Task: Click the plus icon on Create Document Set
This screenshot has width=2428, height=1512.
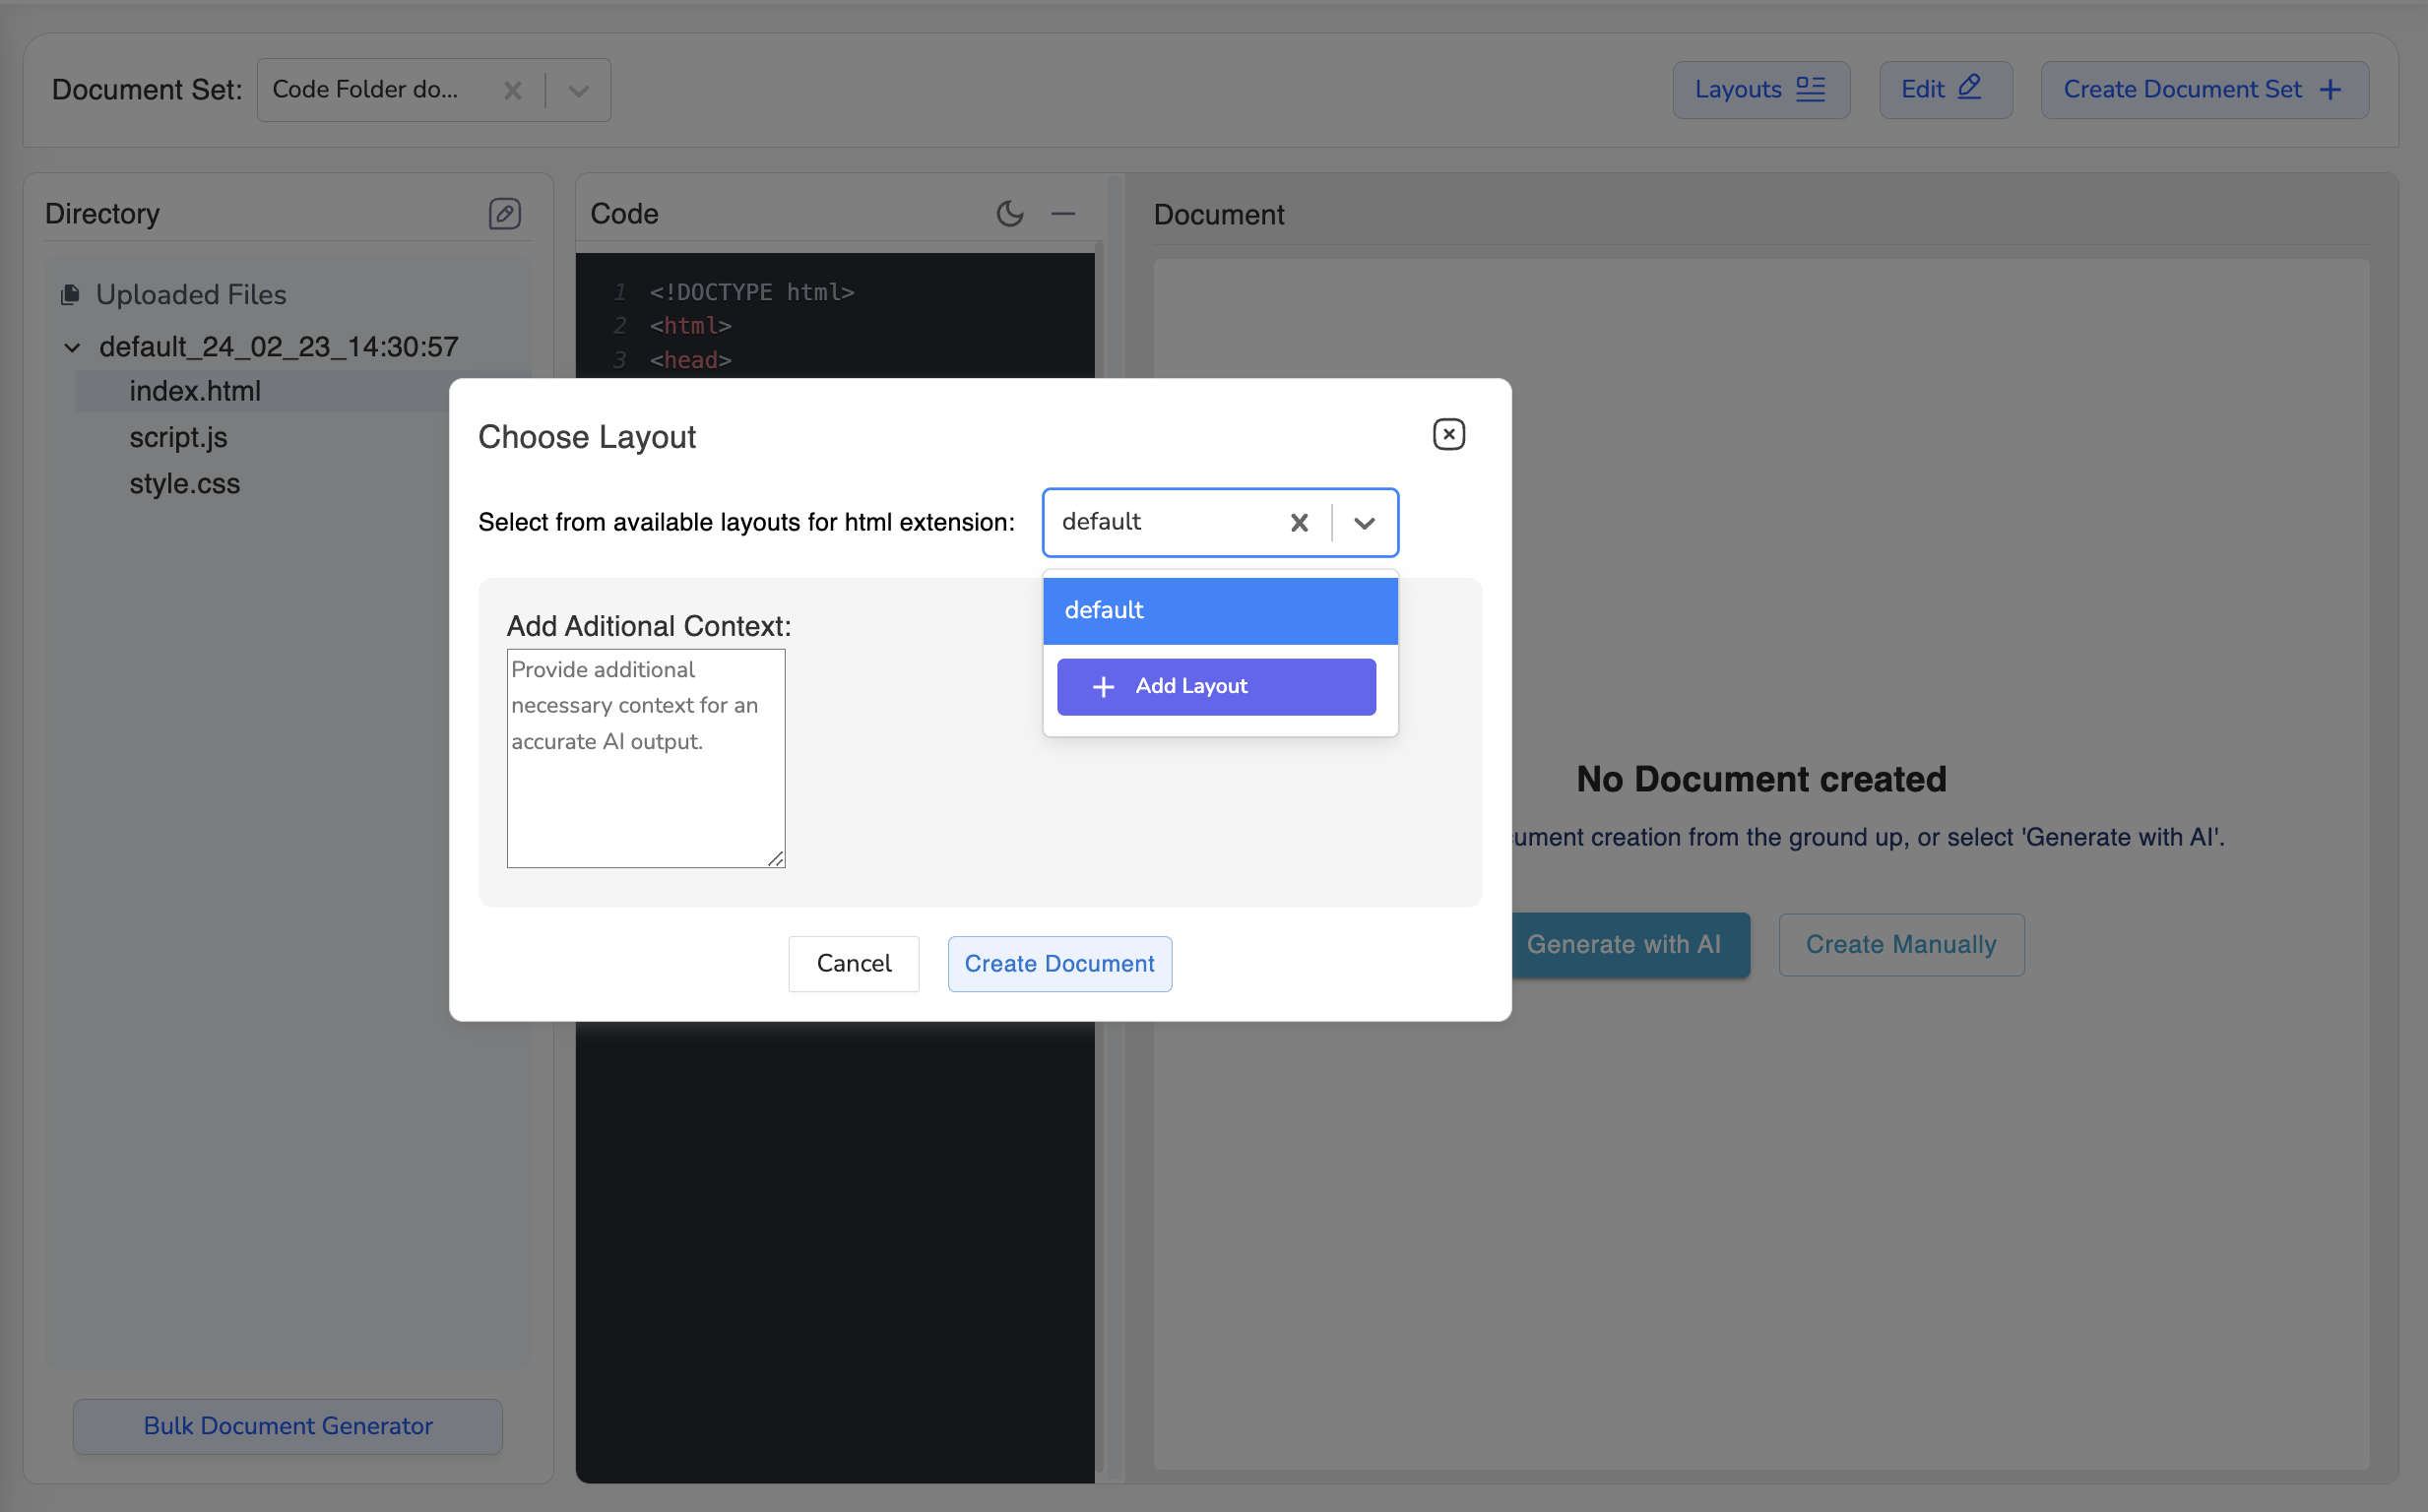Action: 2331,89
